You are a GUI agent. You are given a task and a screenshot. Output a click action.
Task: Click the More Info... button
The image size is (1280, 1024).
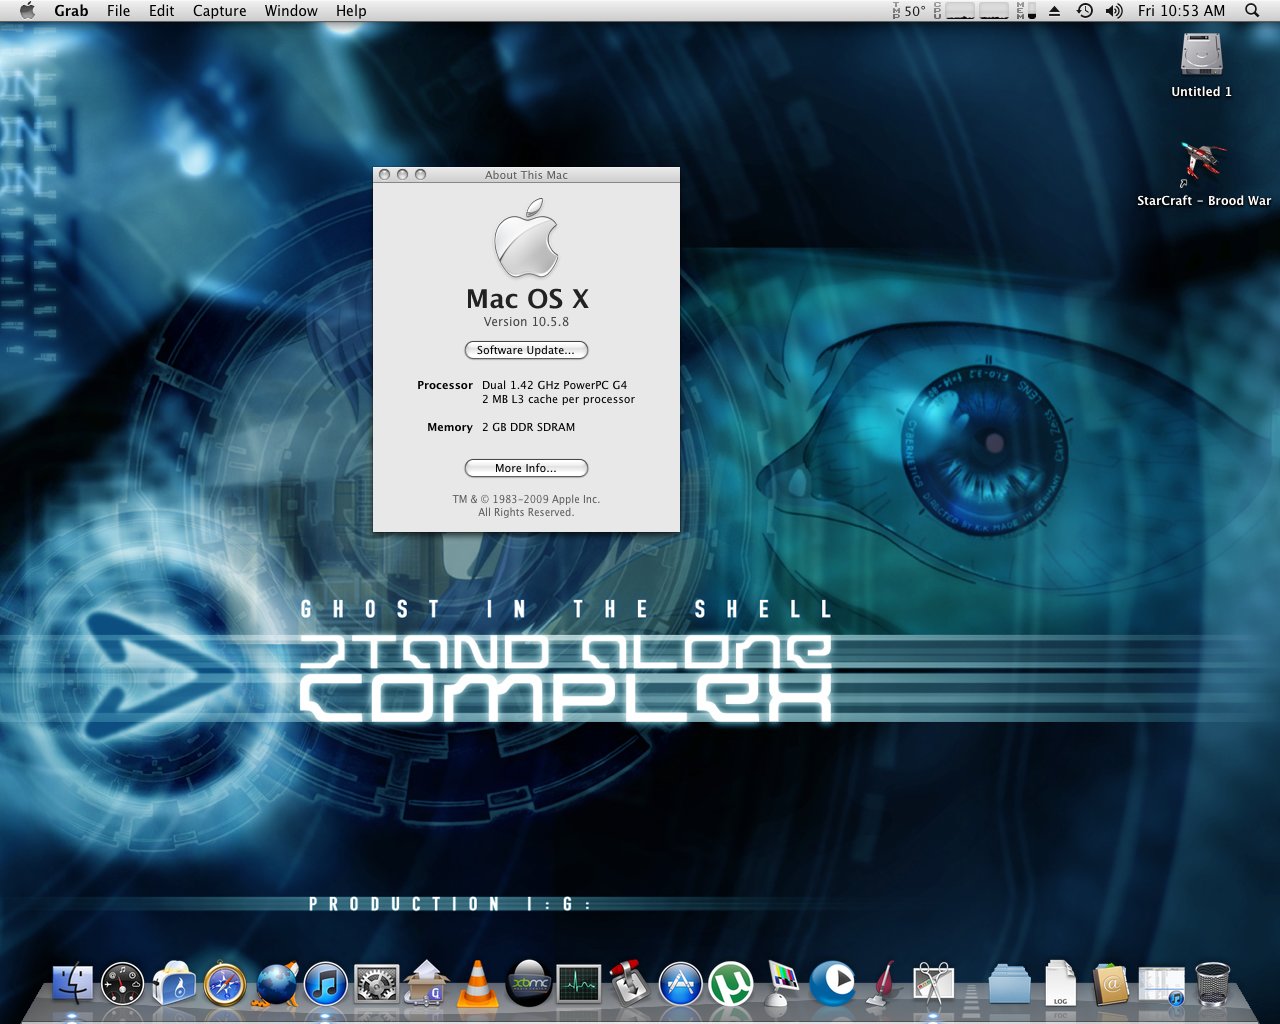pos(526,468)
